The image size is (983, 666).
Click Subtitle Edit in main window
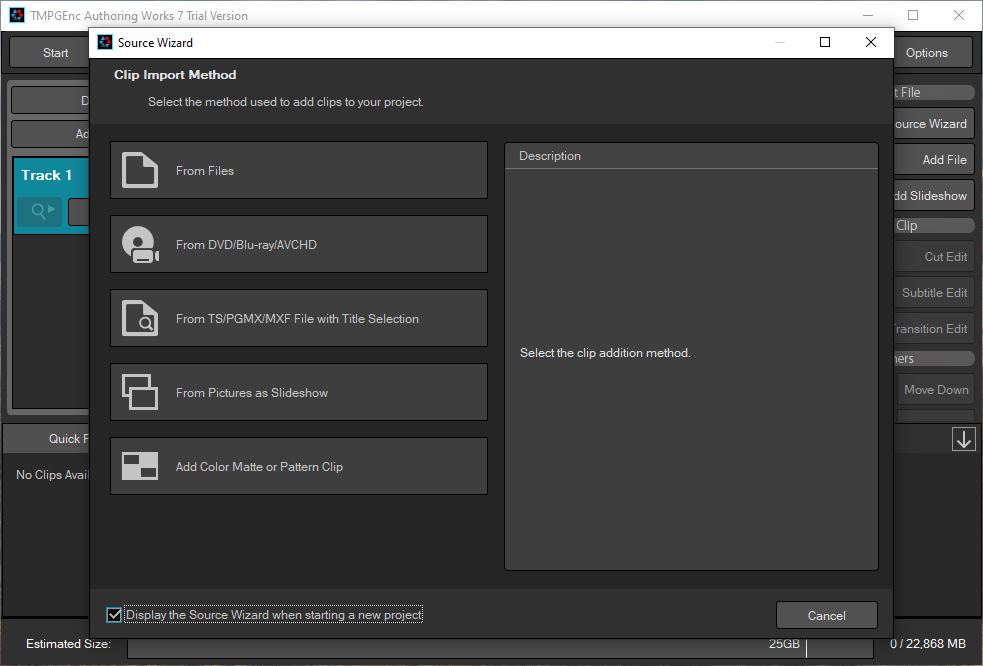(933, 292)
